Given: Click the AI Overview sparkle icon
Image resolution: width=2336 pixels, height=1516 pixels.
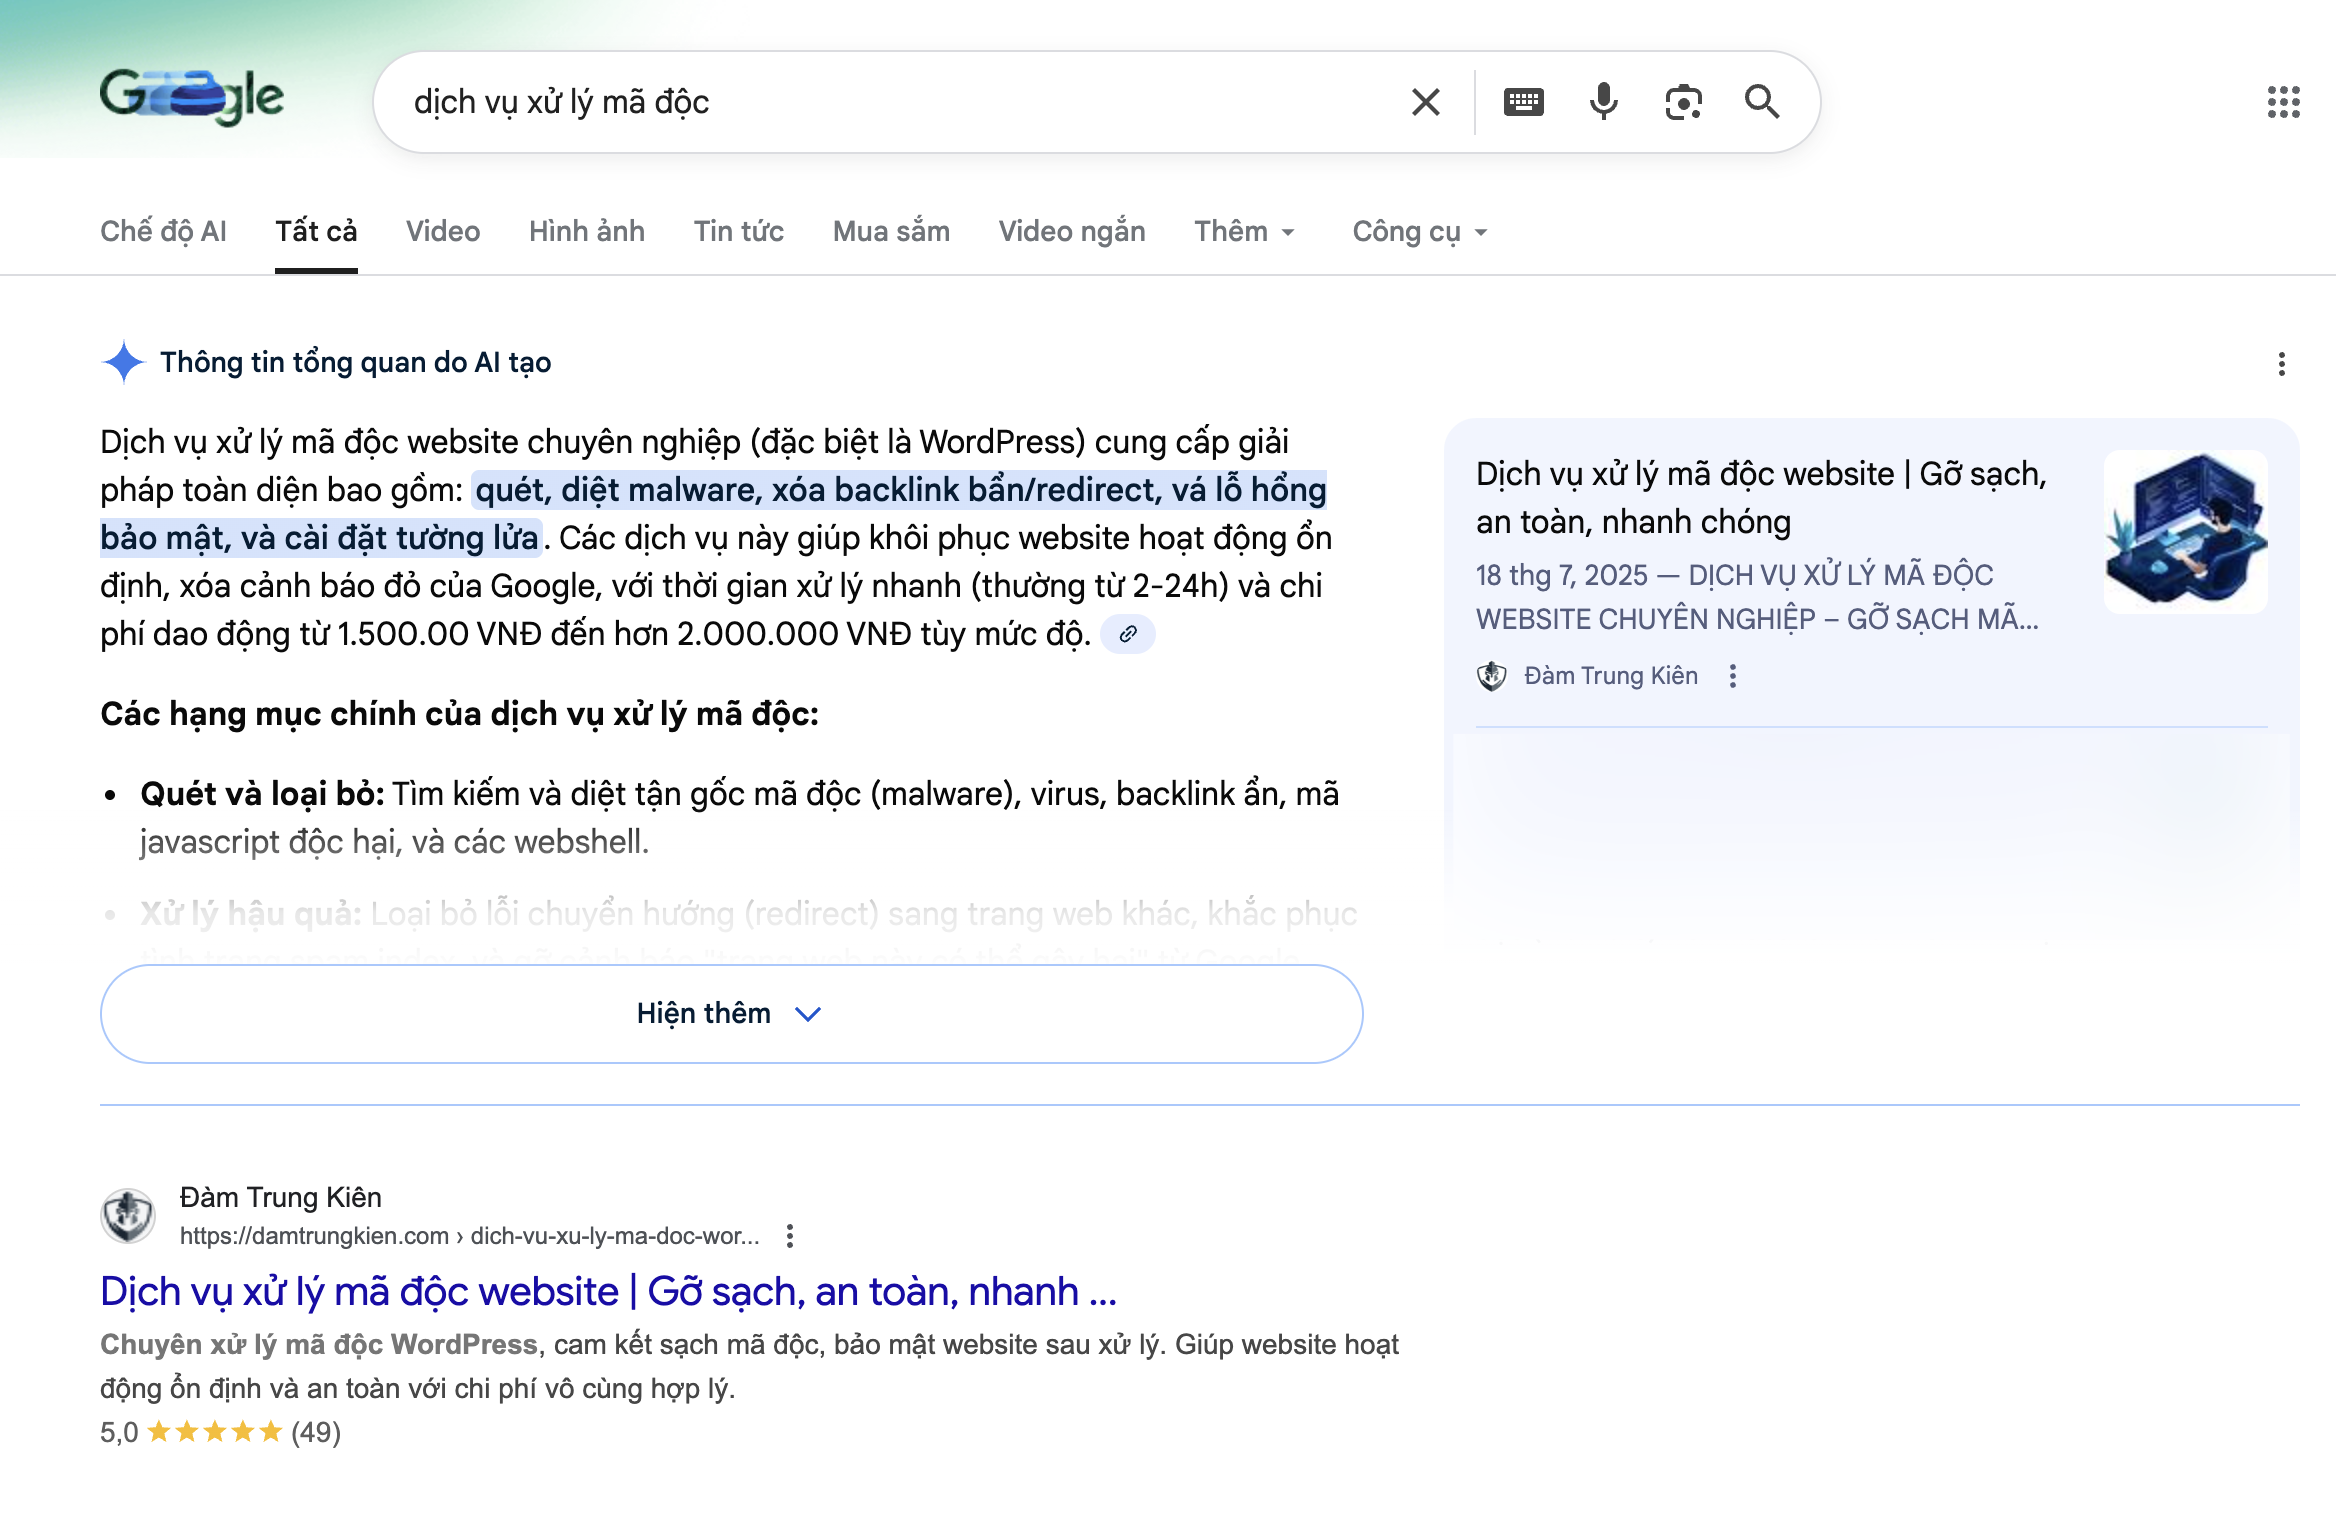Looking at the screenshot, I should 124,362.
